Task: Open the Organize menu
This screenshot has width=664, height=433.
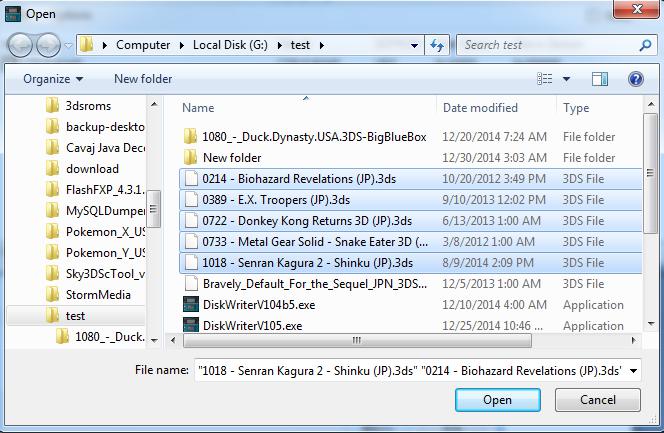Action: pos(53,79)
